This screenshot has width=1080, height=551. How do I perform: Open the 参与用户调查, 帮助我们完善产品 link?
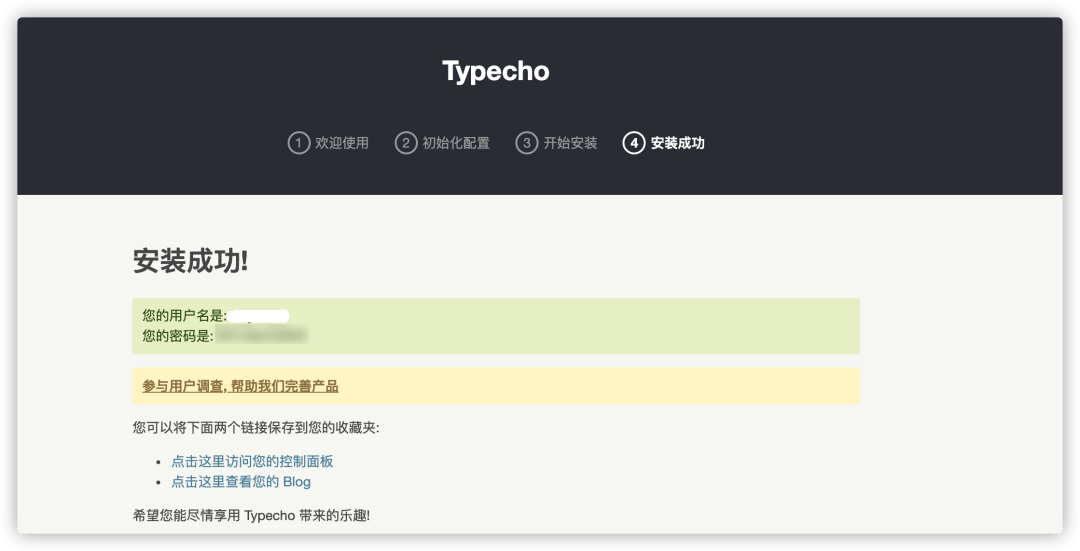[x=240, y=386]
